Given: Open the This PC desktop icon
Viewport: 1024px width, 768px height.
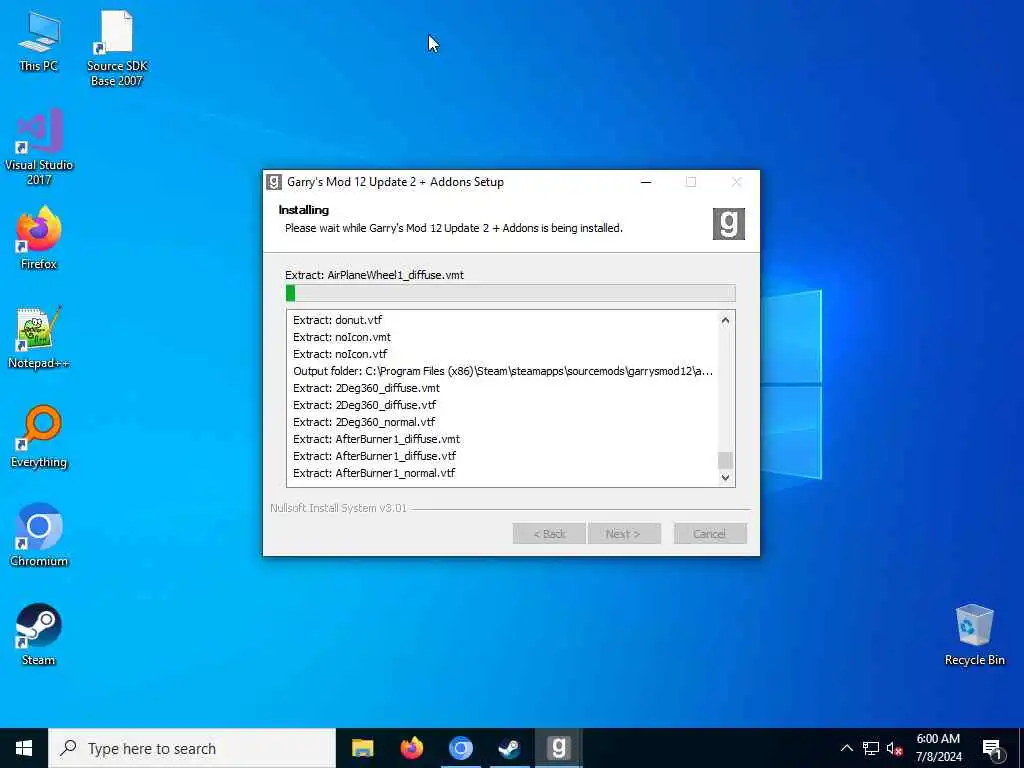Looking at the screenshot, I should coord(39,42).
